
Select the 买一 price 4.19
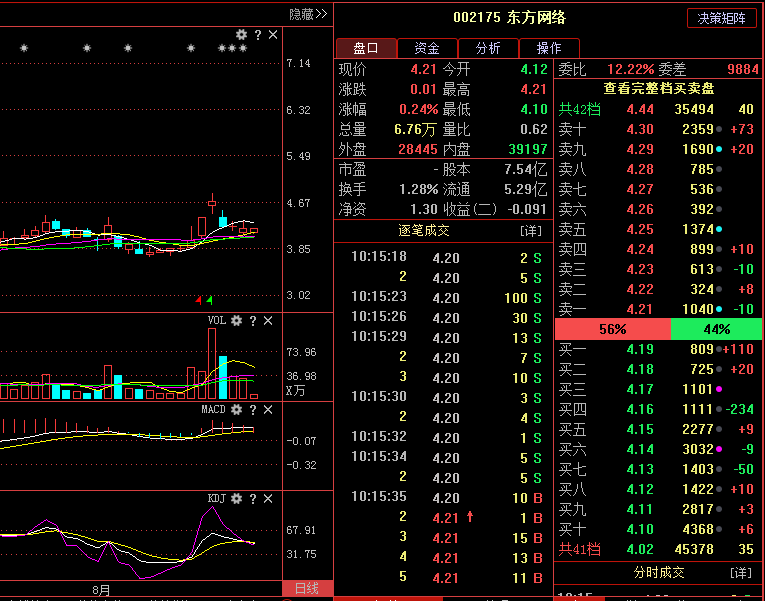pos(640,349)
